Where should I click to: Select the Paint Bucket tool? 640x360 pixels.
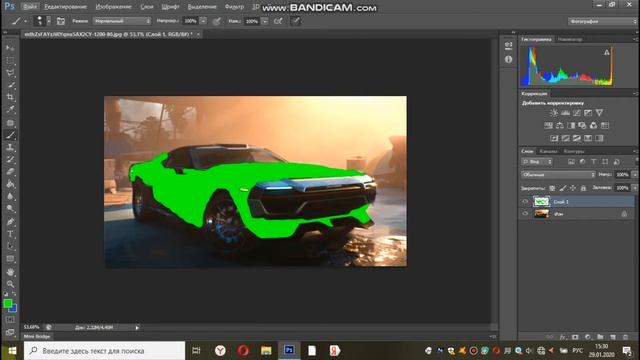click(10, 184)
